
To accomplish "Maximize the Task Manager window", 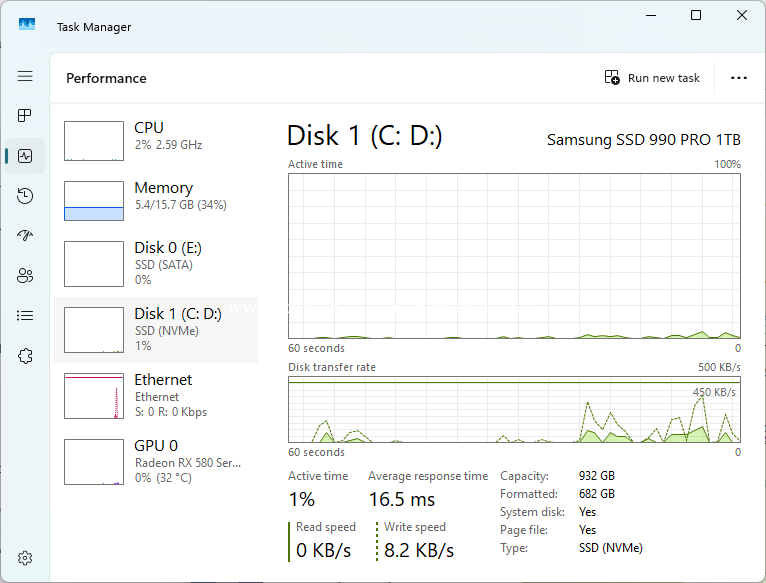I will pyautogui.click(x=696, y=15).
